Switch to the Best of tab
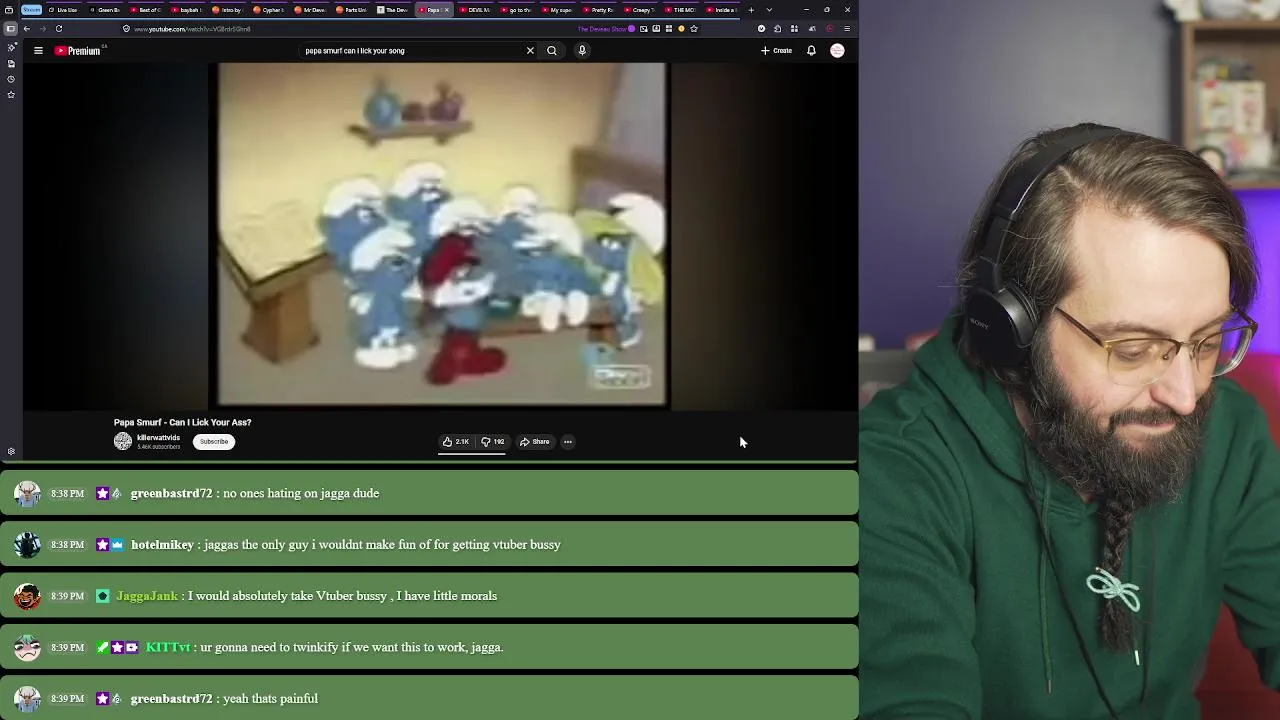The width and height of the screenshot is (1280, 720). pos(144,10)
